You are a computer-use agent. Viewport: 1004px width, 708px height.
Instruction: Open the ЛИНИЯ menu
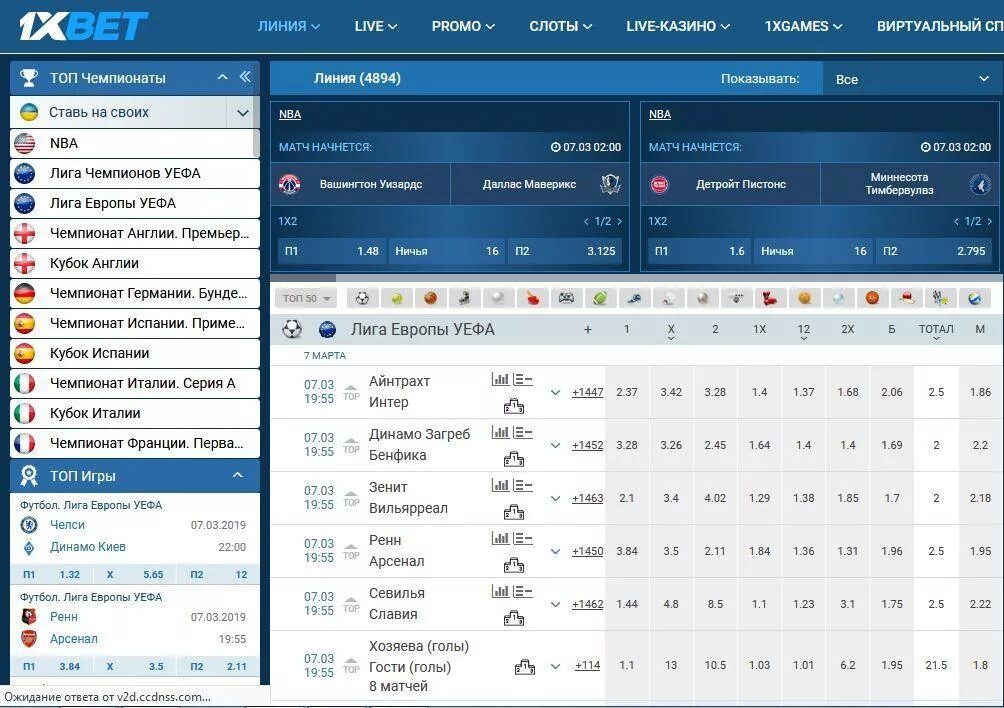pos(289,26)
